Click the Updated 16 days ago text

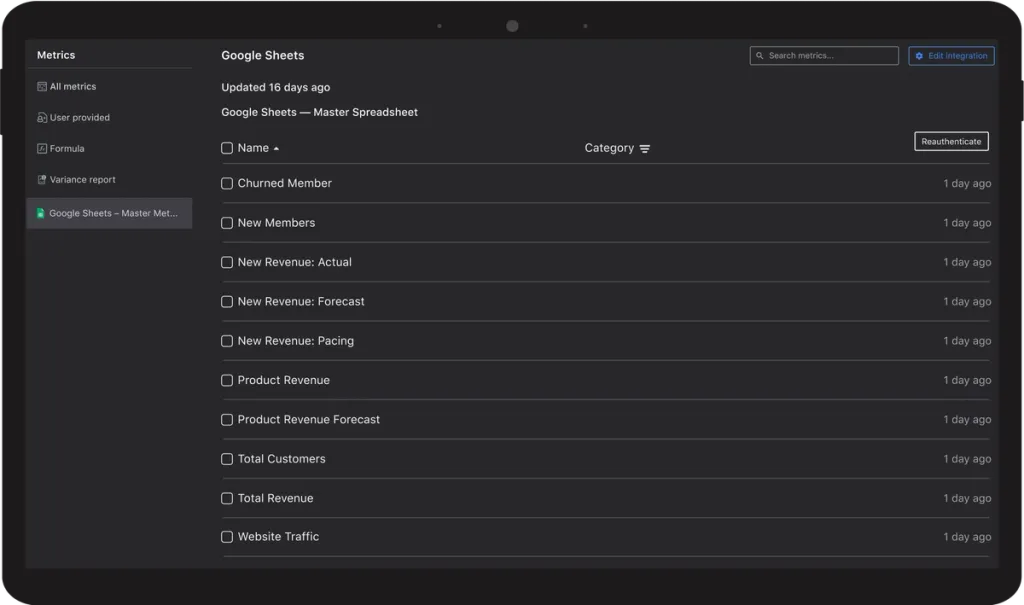(x=276, y=88)
